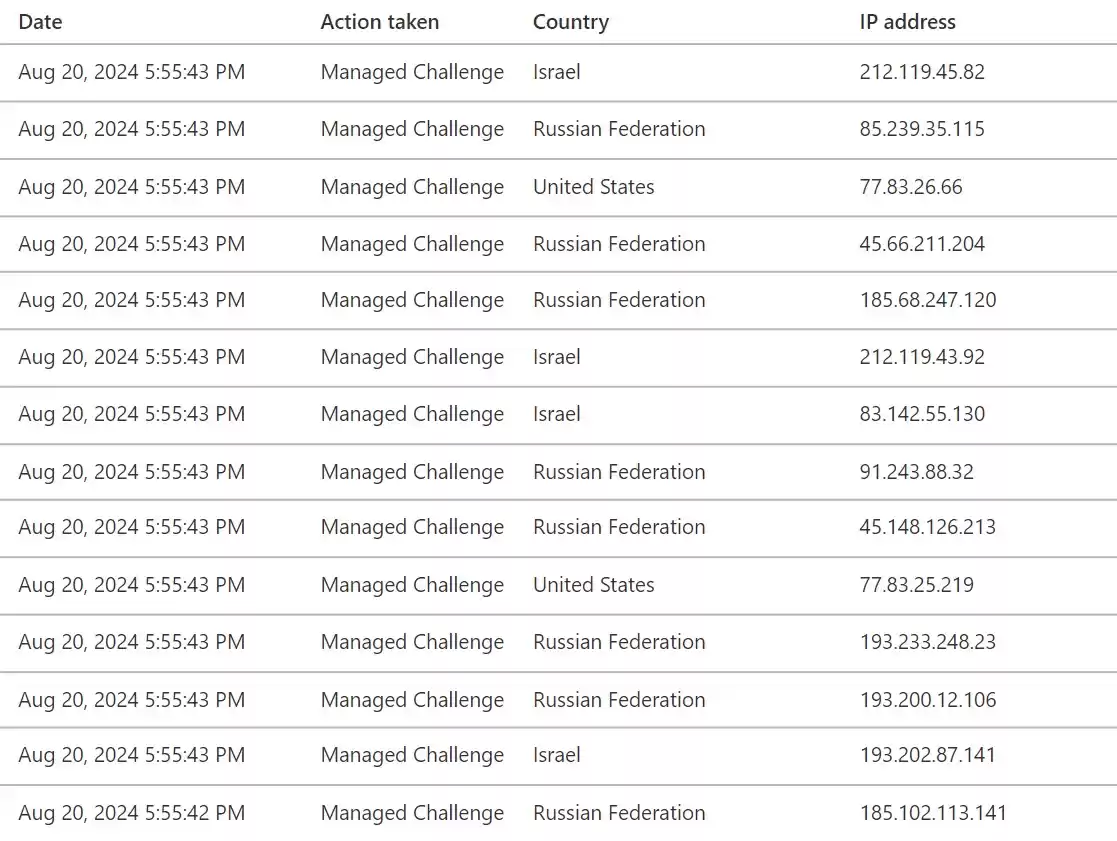Select IP address 193.202.87.141

click(x=928, y=755)
